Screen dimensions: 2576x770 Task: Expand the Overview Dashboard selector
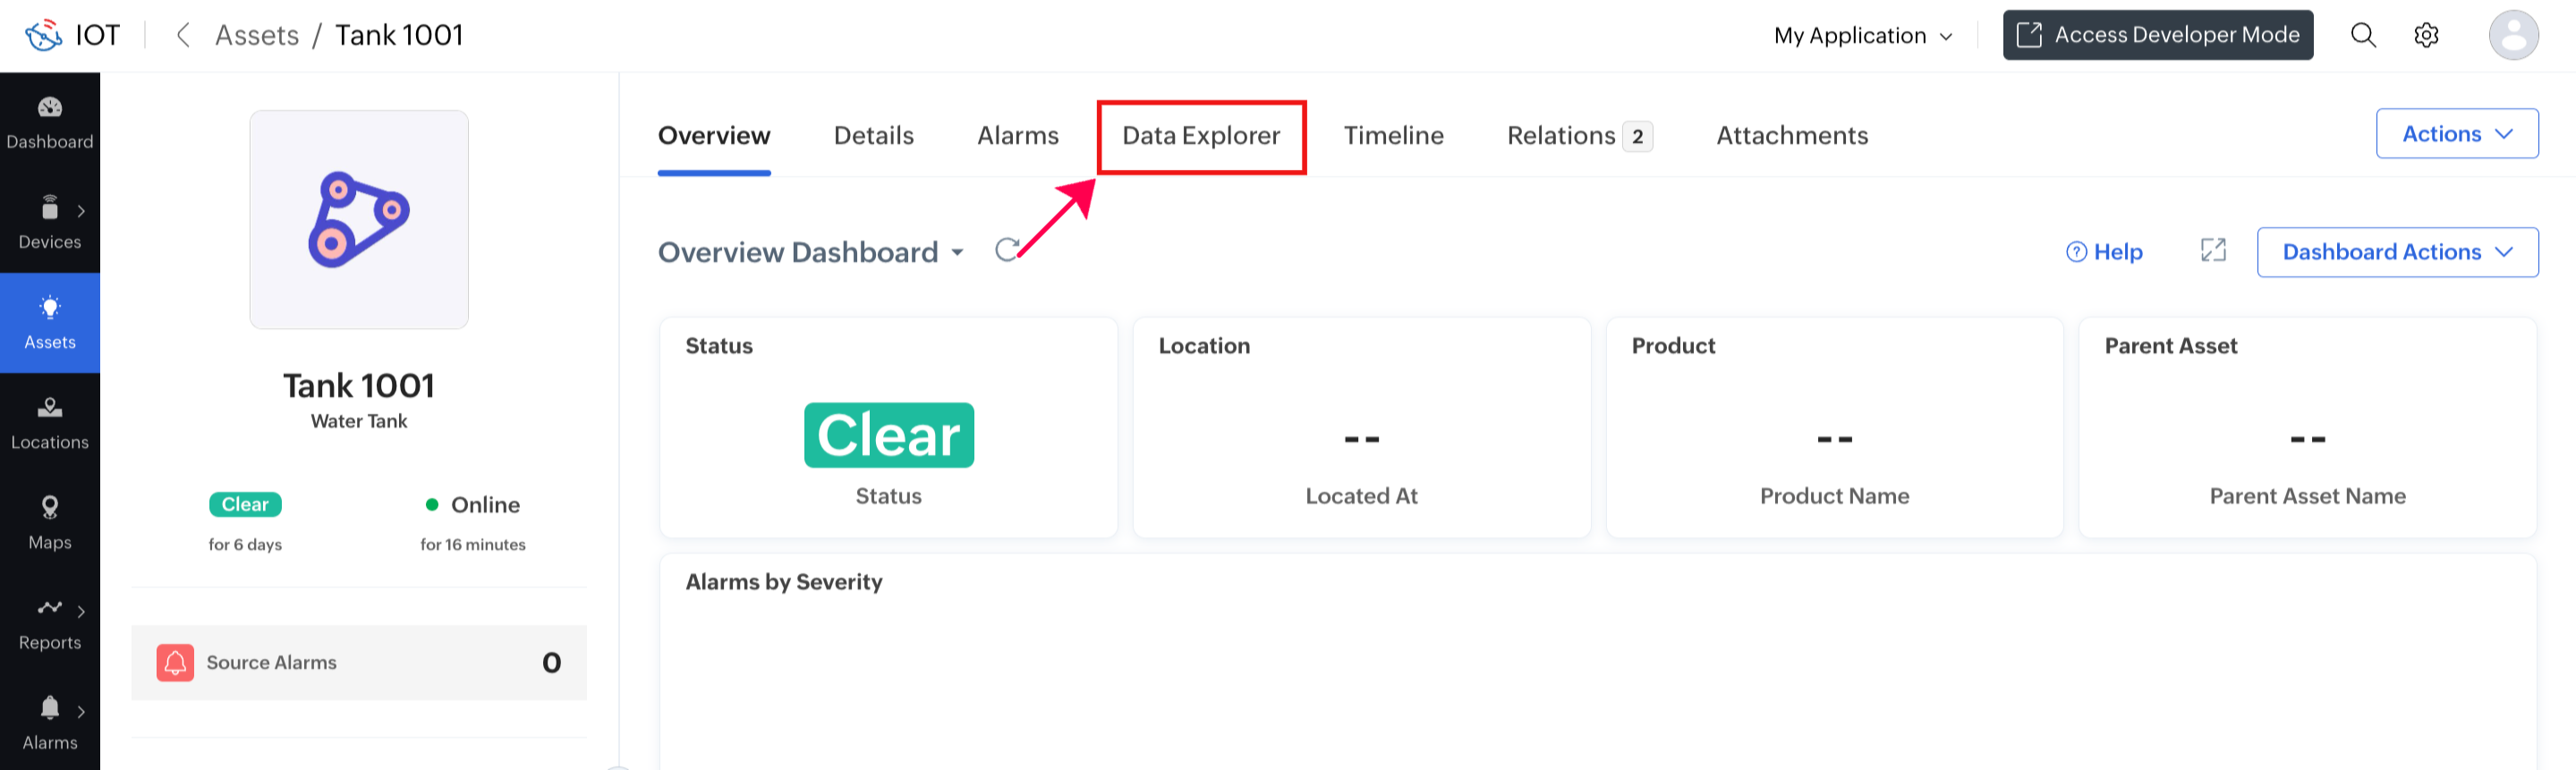811,252
